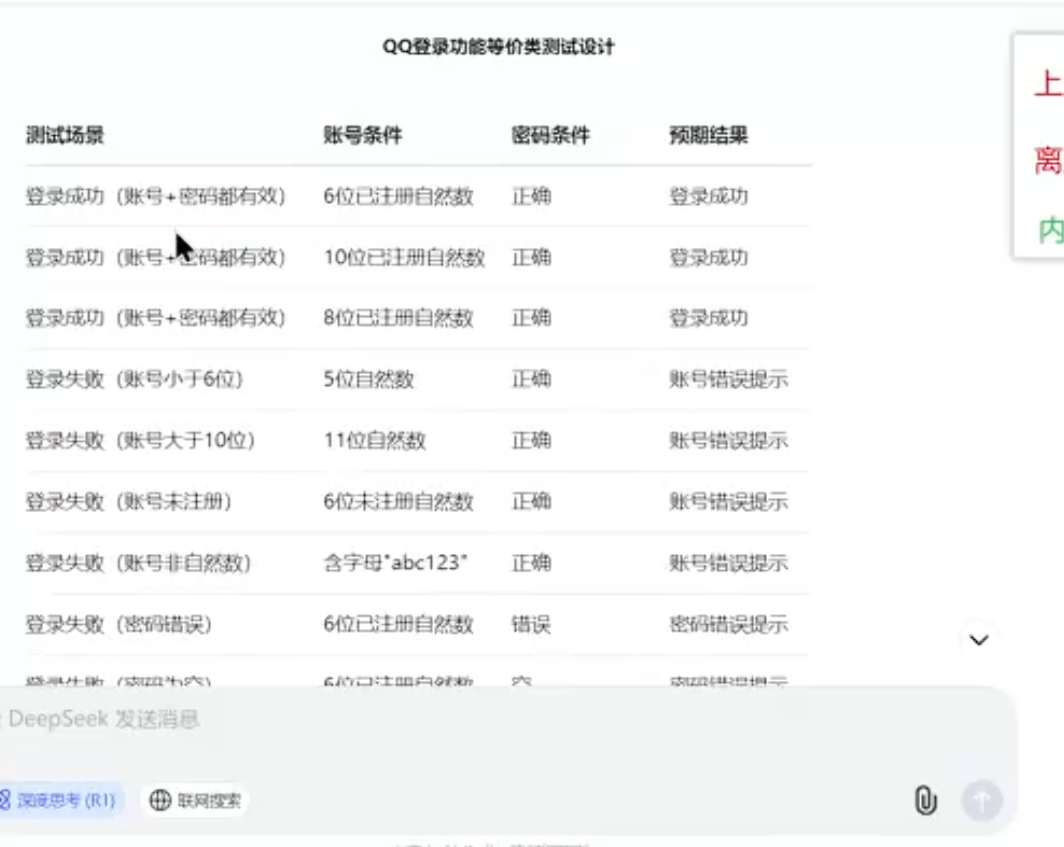Select cell 含字母"abc123"

pyautogui.click(x=396, y=563)
